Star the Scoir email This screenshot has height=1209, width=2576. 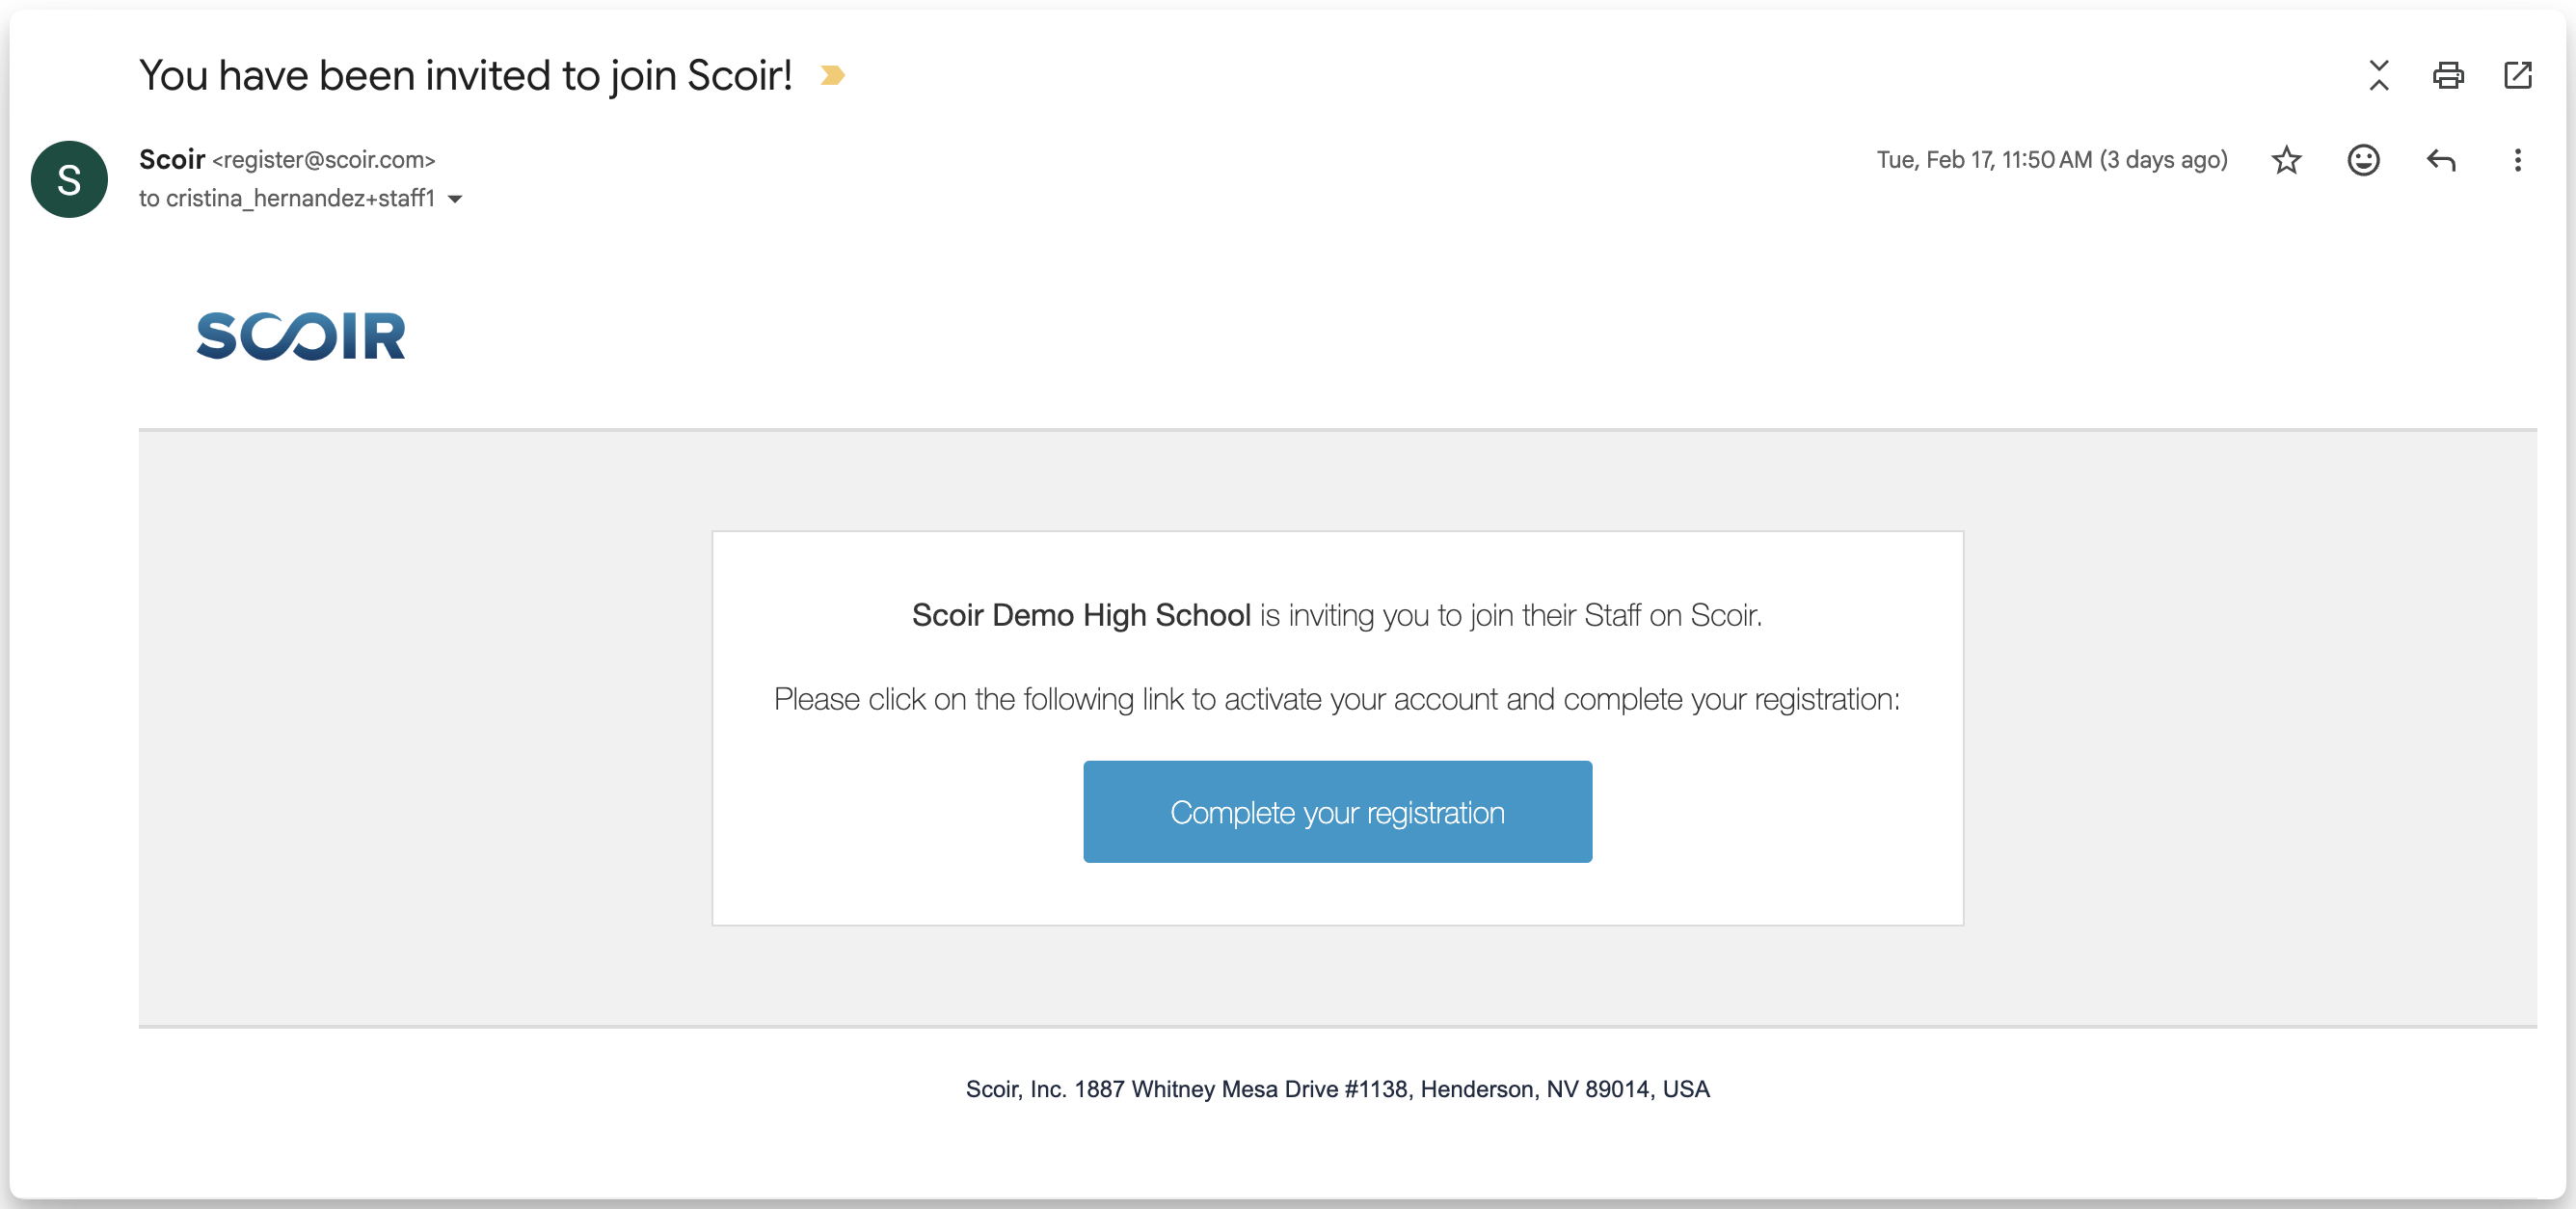pyautogui.click(x=2286, y=160)
